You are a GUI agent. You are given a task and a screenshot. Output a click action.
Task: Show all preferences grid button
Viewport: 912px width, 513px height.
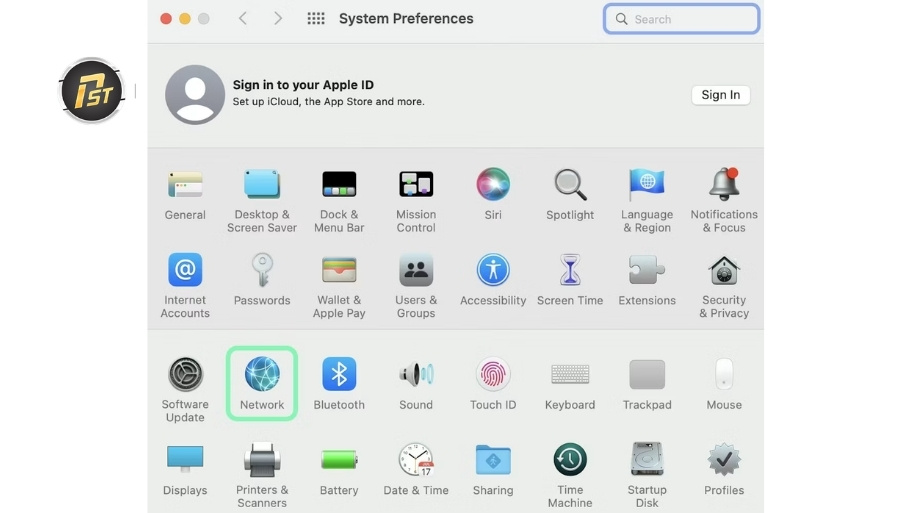316,19
